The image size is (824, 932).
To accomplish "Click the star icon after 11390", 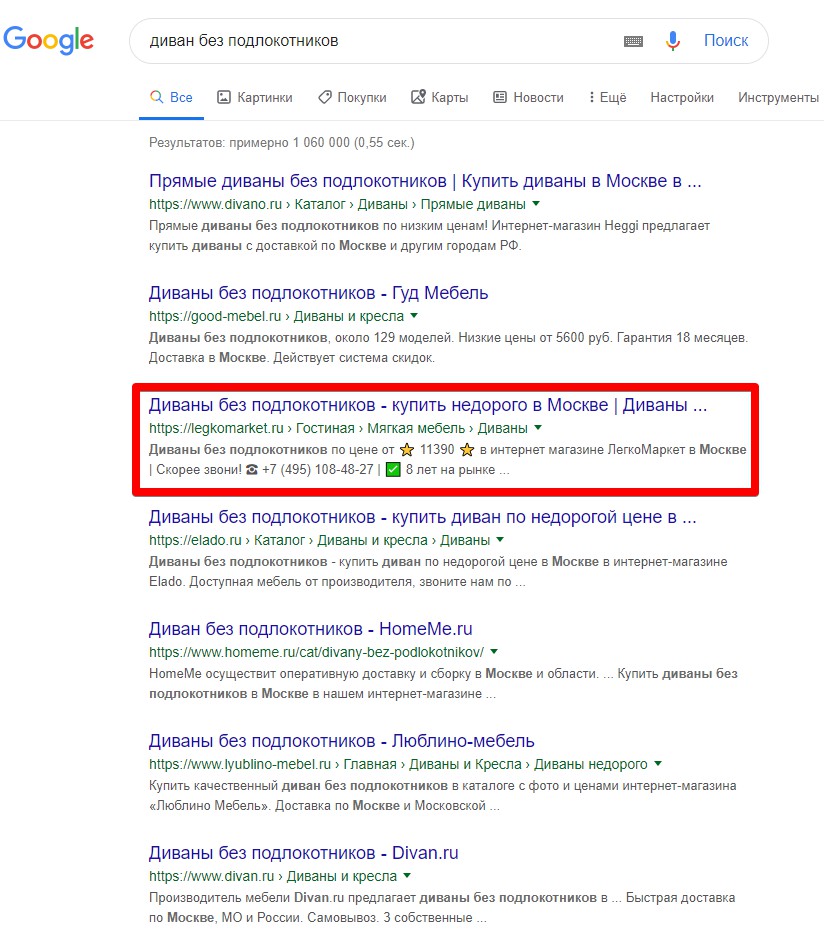I will pyautogui.click(x=467, y=450).
